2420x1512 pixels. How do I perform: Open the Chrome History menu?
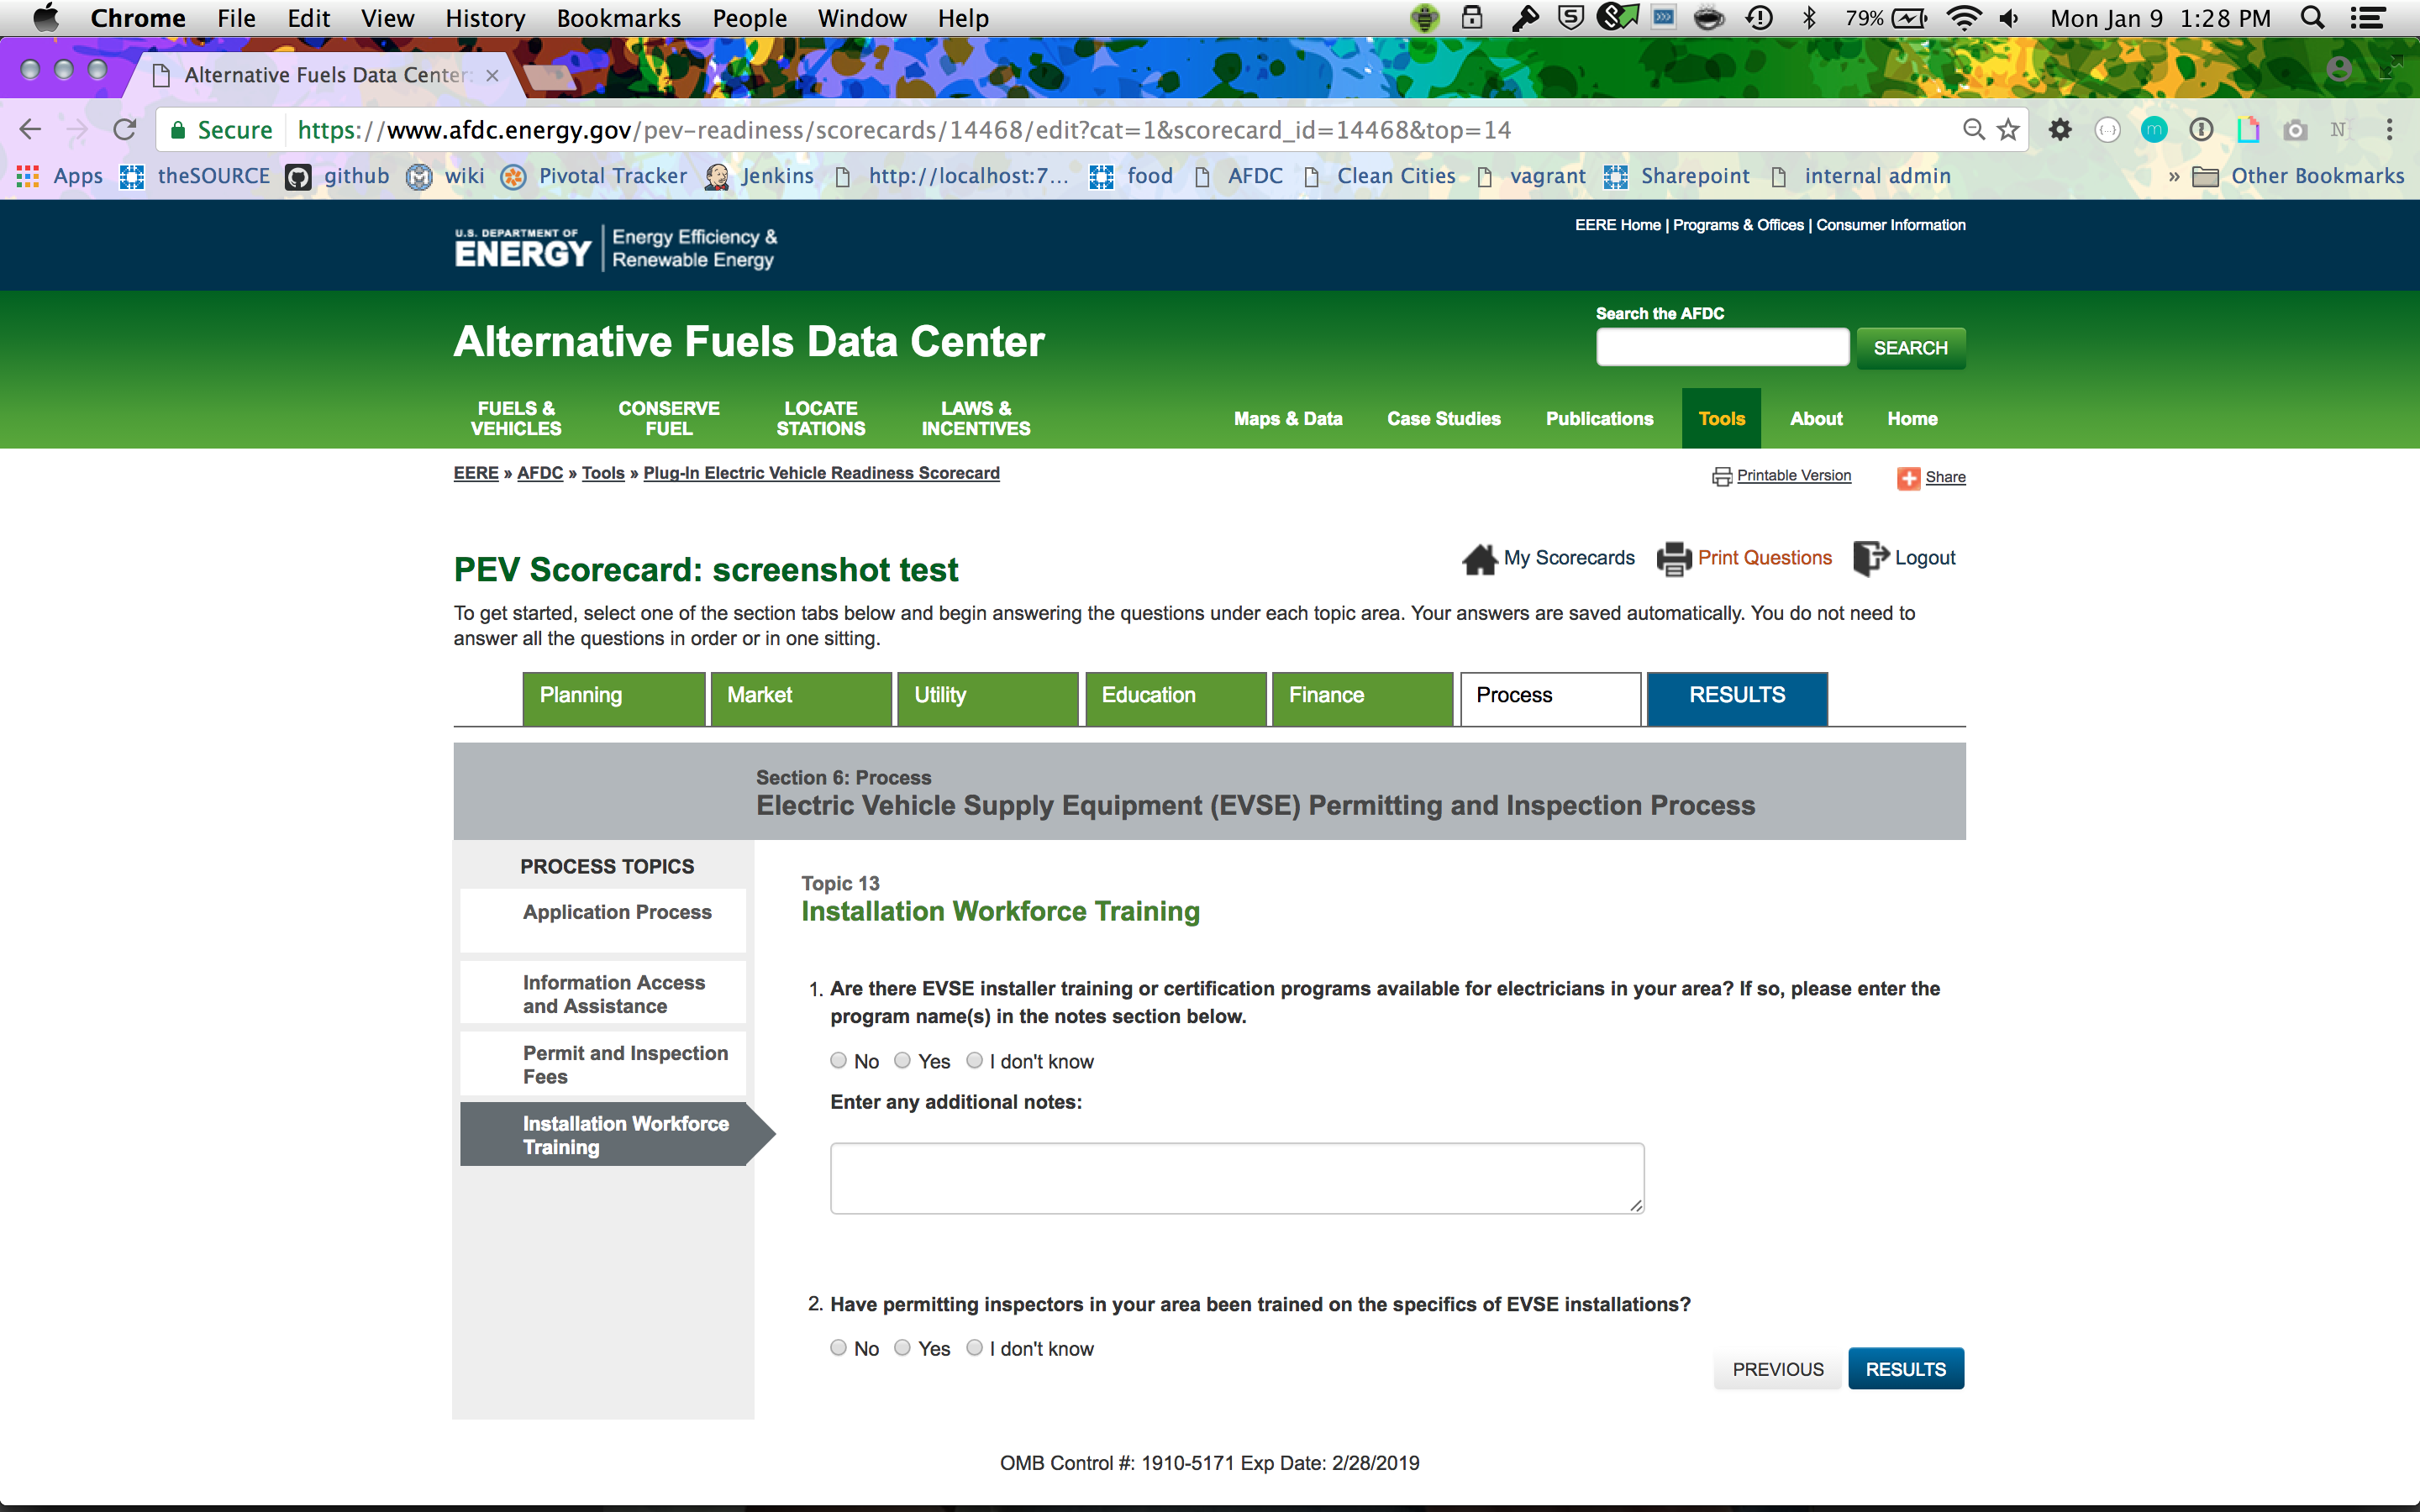pos(485,18)
